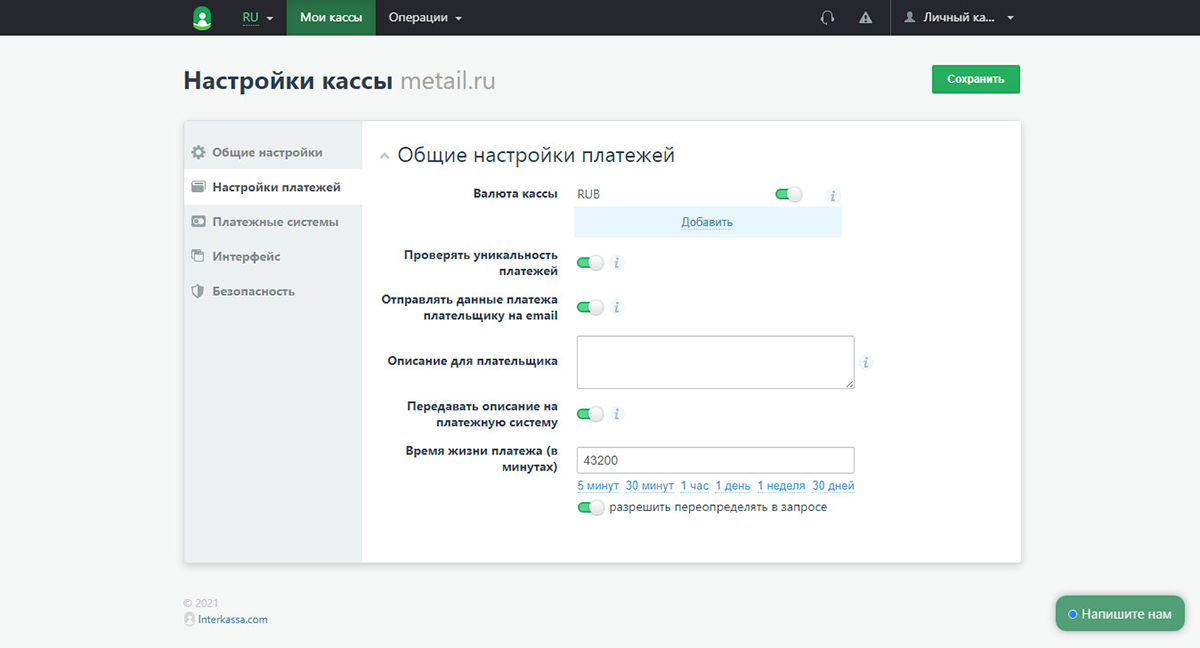Show info for Передавать описание на платежную систему

pos(617,414)
